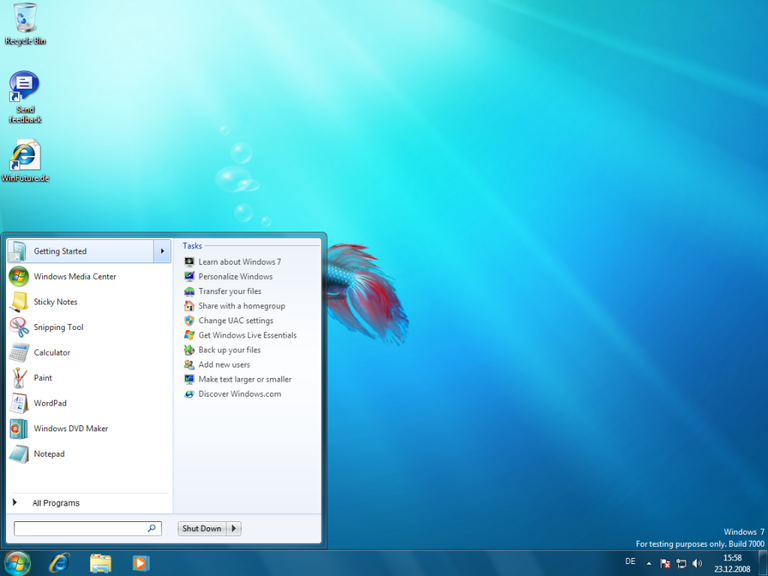This screenshot has height=576, width=768.
Task: Select Back up your files task
Action: (222, 350)
